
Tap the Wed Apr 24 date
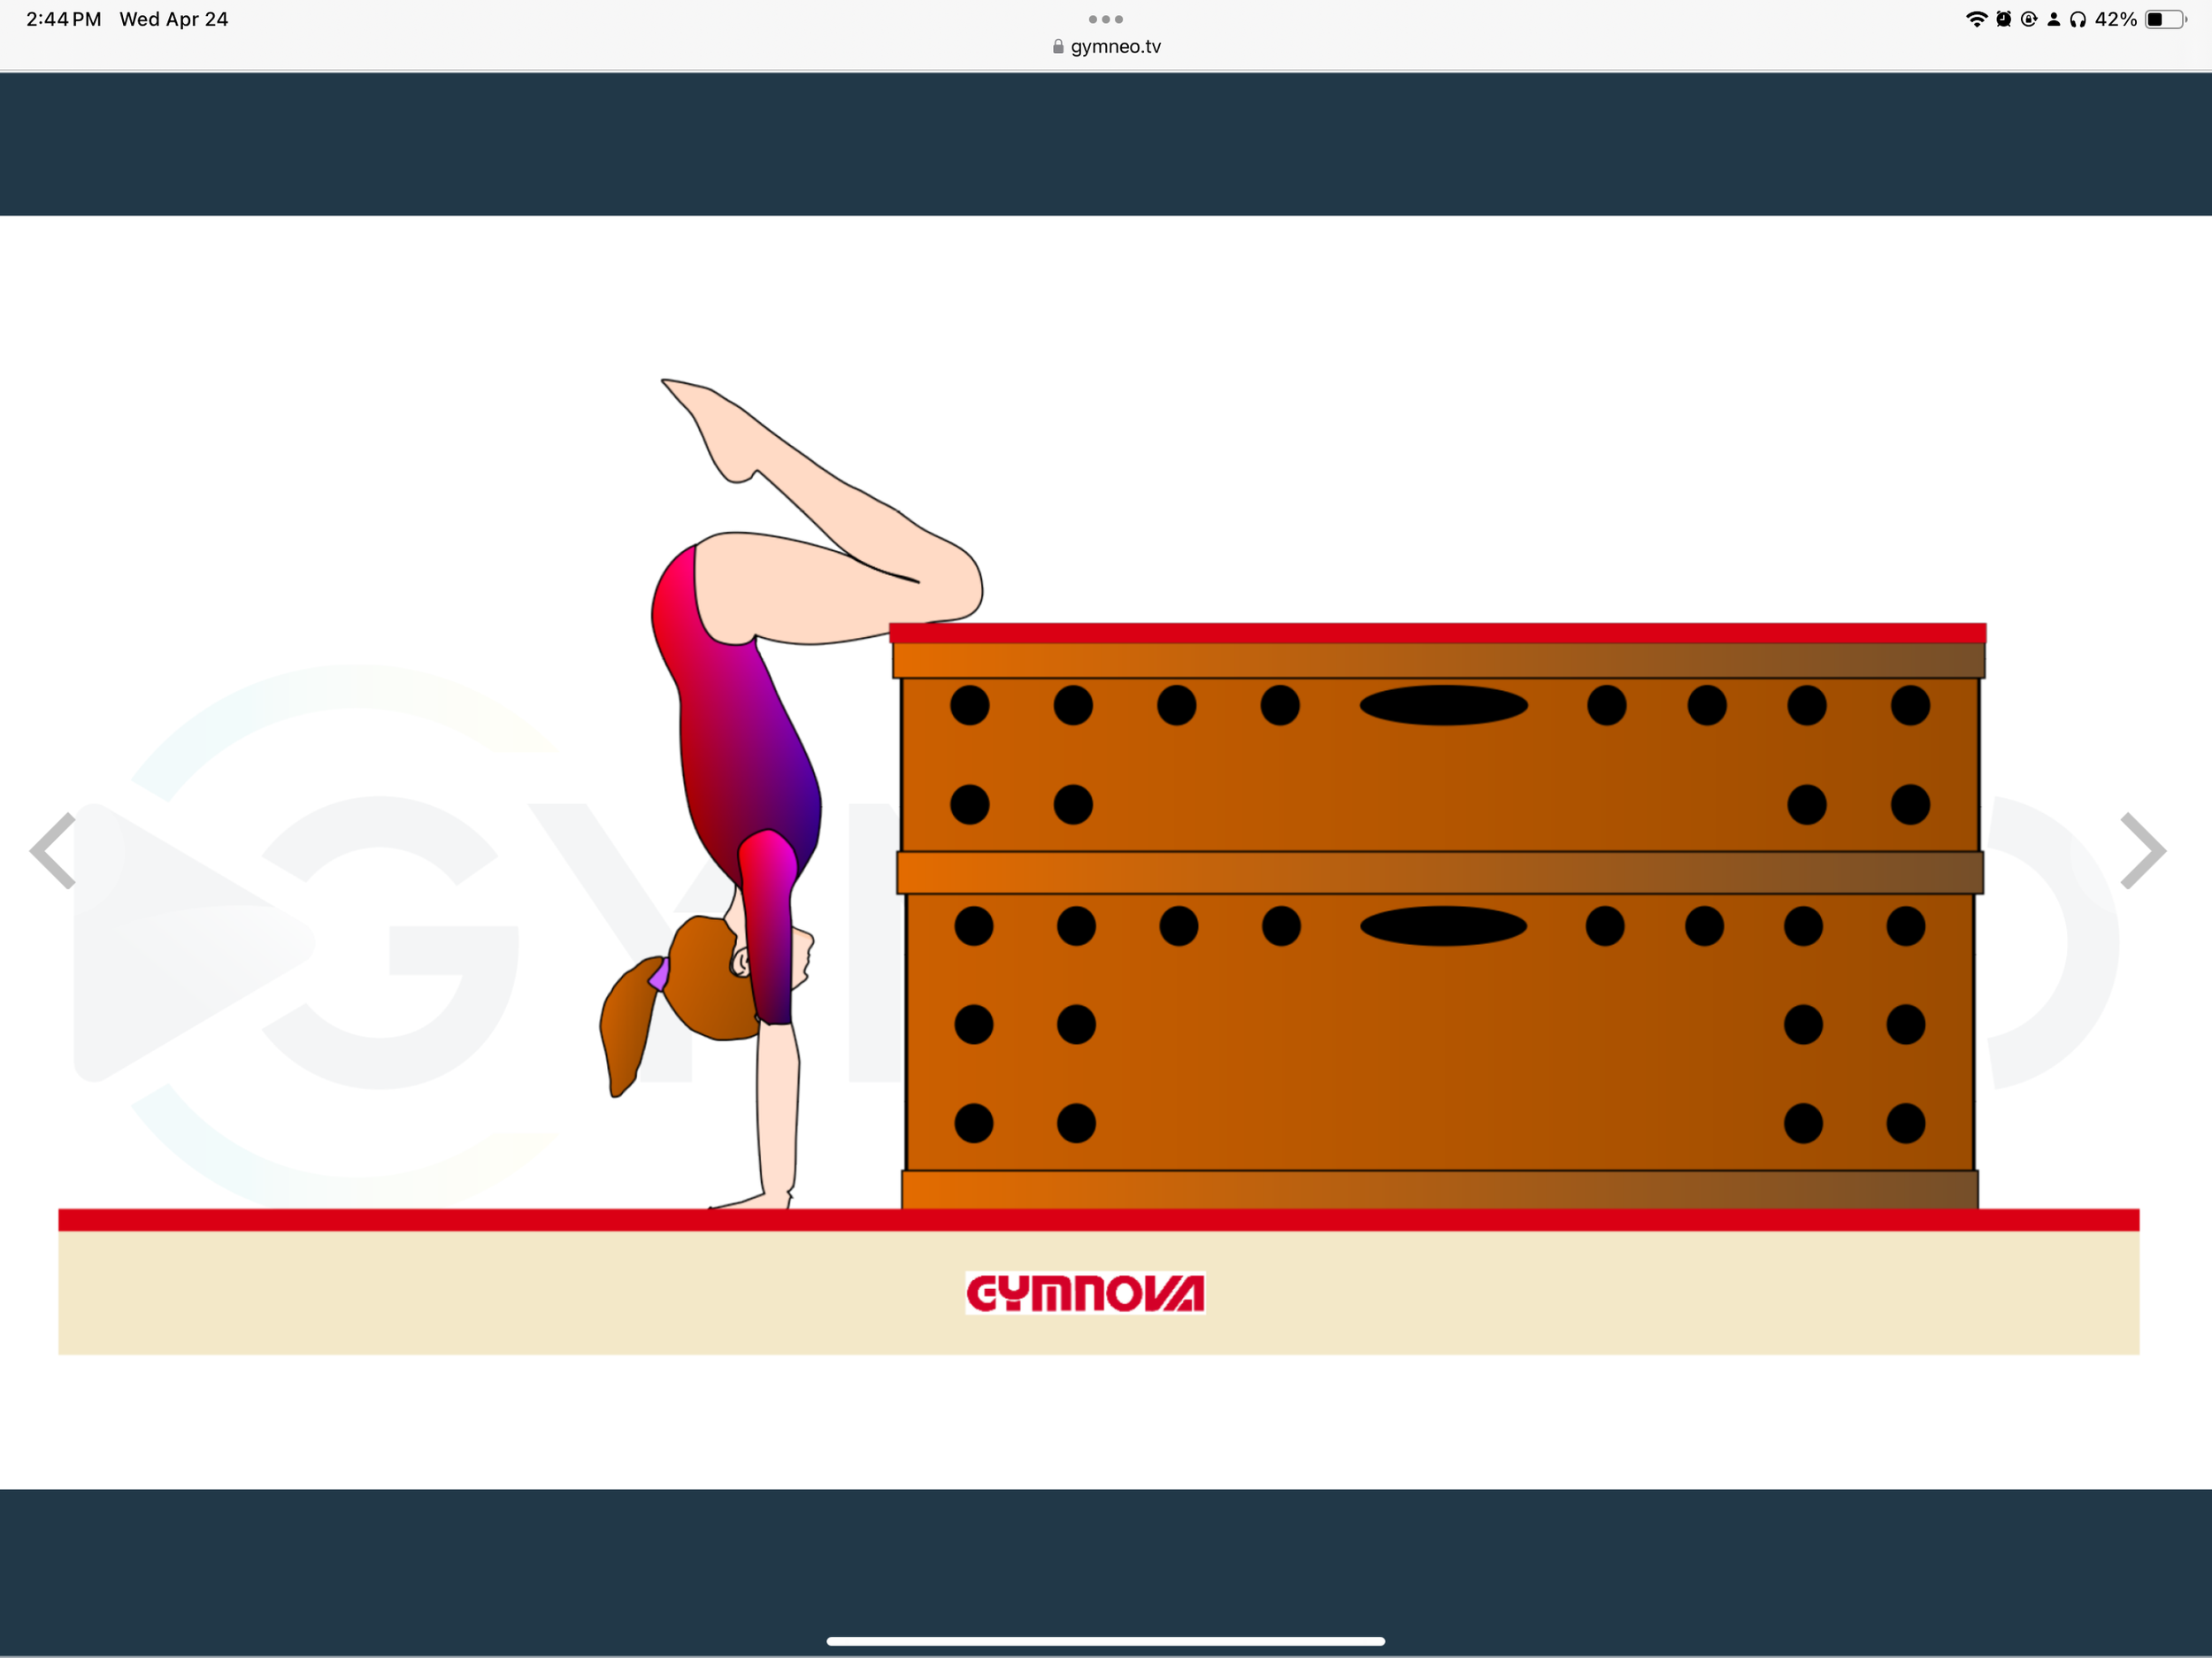coord(174,19)
